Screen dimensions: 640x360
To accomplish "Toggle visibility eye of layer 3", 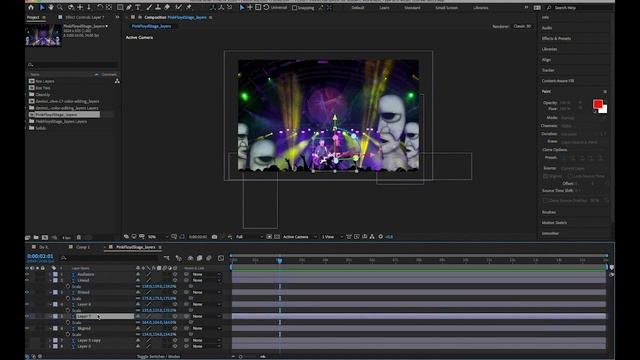I will coord(27,292).
